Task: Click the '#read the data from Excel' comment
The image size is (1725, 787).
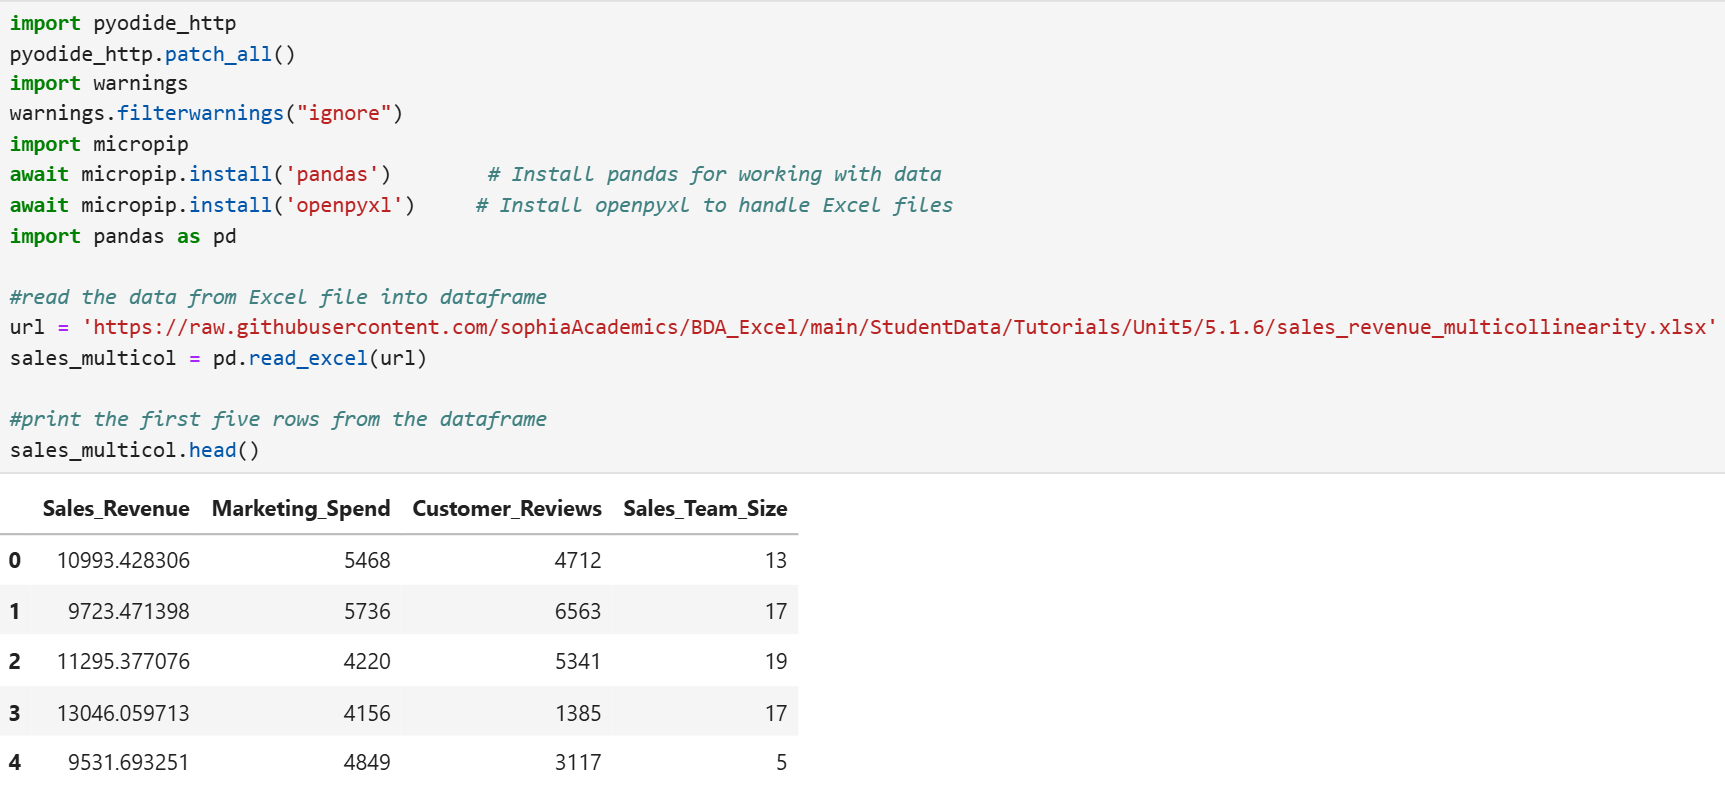Action: (278, 298)
